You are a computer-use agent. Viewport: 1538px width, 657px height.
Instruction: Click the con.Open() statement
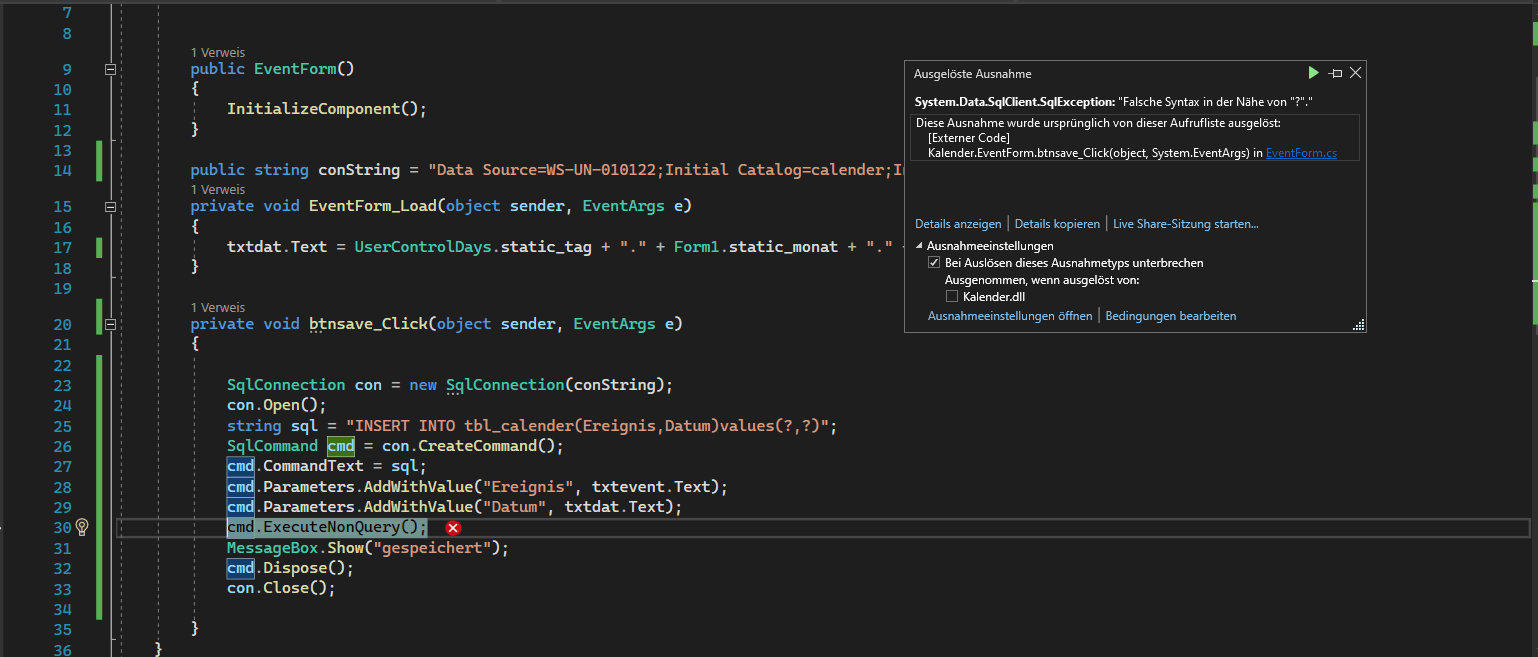click(277, 405)
